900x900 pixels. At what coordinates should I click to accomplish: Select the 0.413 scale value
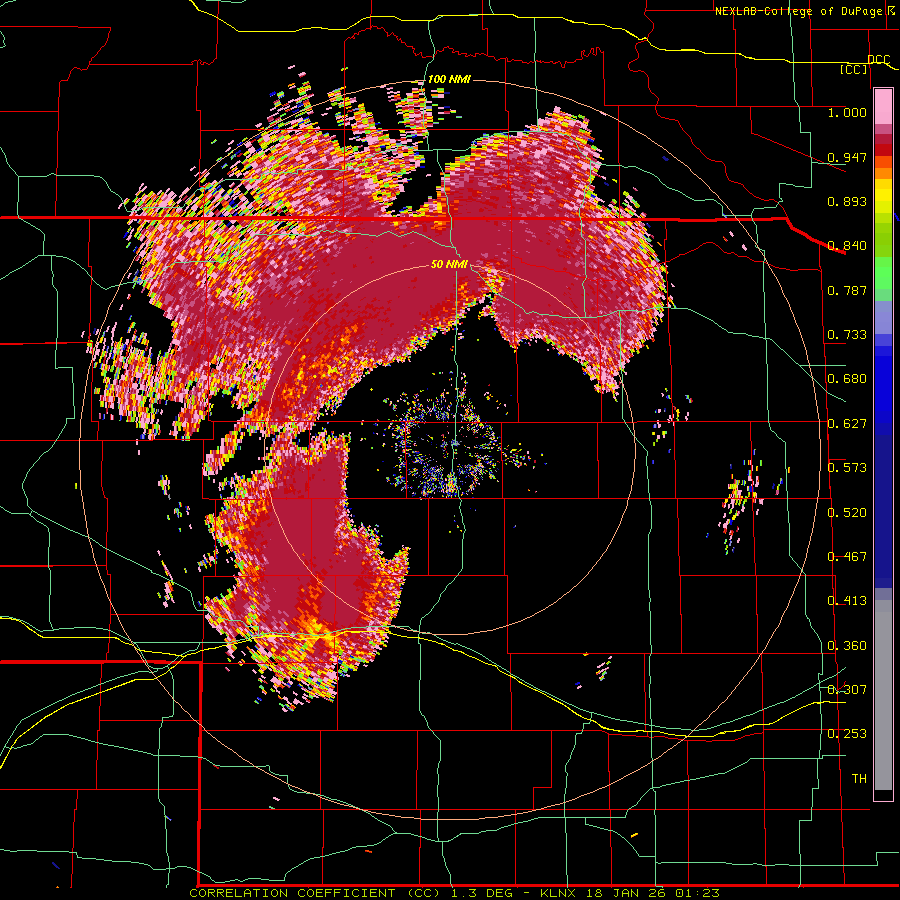pos(847,601)
